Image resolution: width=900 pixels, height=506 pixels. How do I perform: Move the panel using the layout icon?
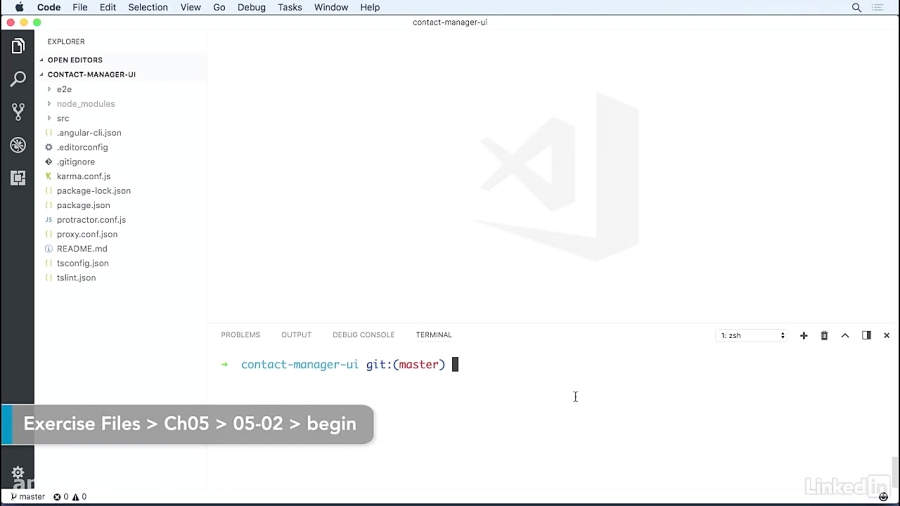point(866,335)
